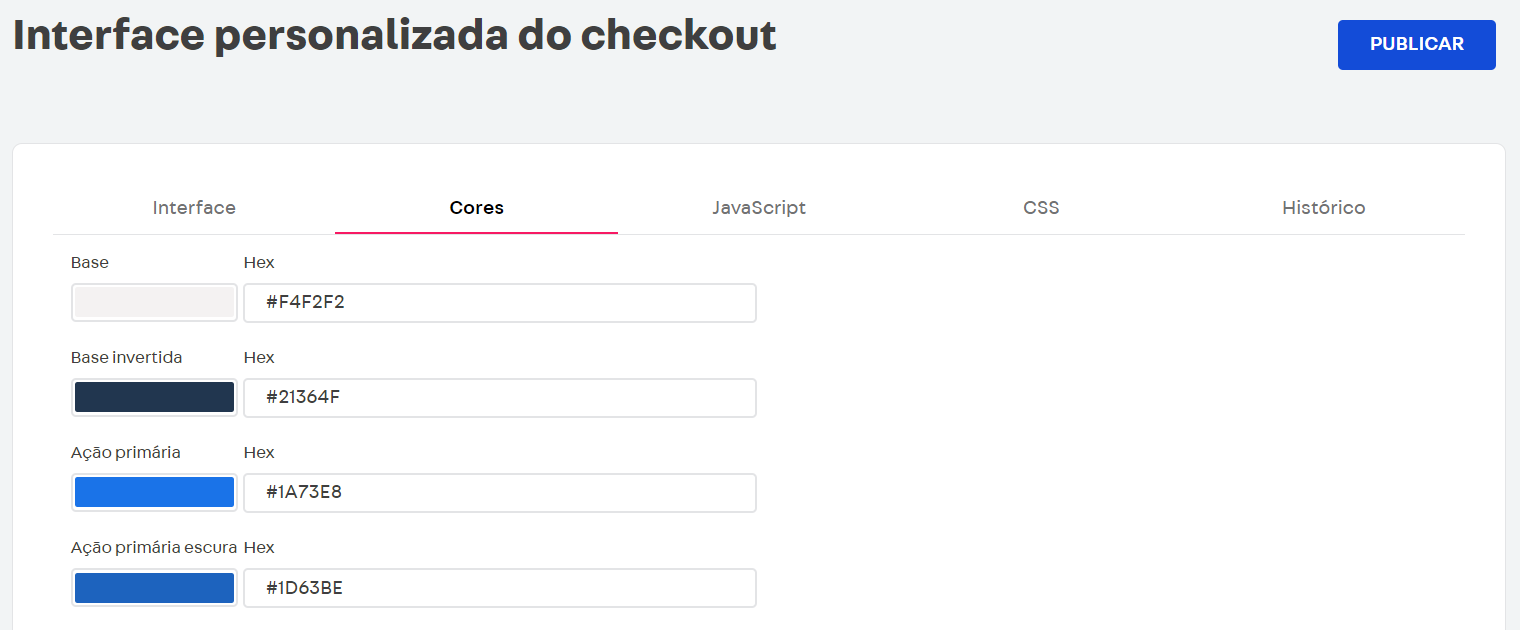Viewport: 1520px width, 630px height.
Task: Open the Ação primária blue color swatch
Action: [154, 492]
